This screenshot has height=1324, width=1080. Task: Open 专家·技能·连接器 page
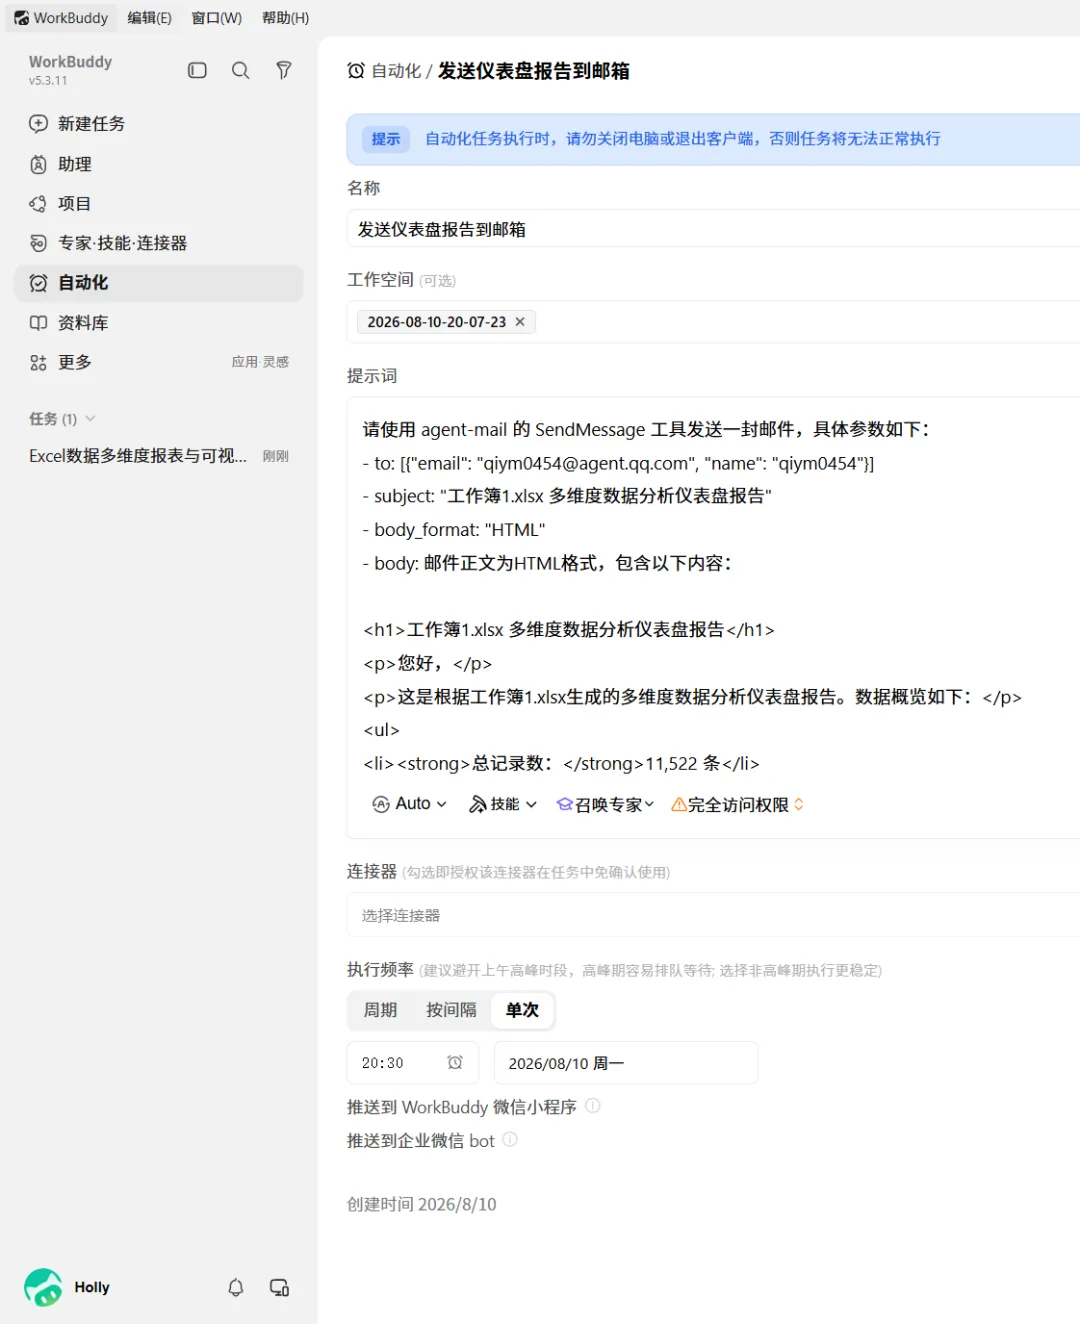(159, 243)
